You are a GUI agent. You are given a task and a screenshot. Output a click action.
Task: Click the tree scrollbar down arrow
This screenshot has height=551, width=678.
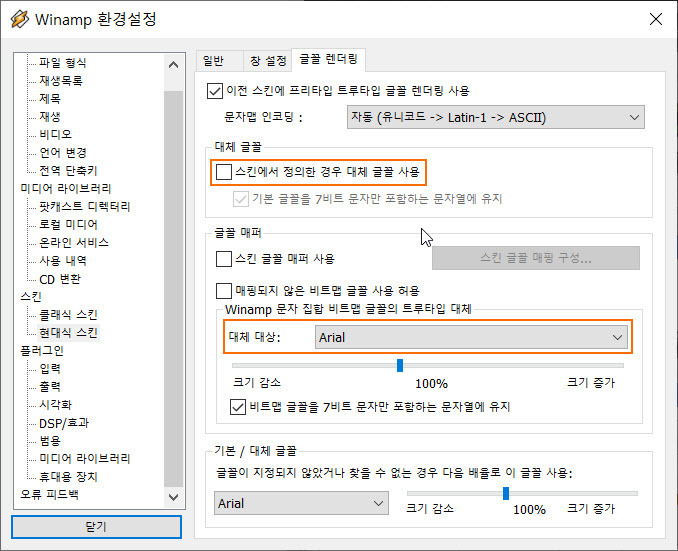point(173,497)
